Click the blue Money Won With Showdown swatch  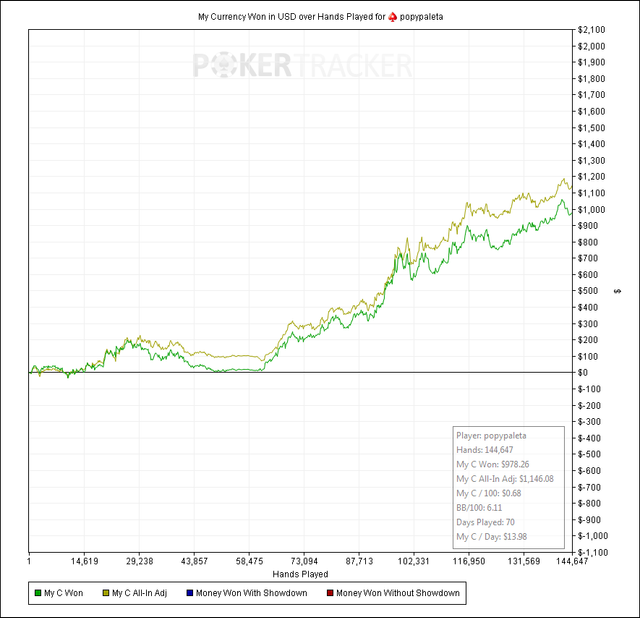point(190,593)
